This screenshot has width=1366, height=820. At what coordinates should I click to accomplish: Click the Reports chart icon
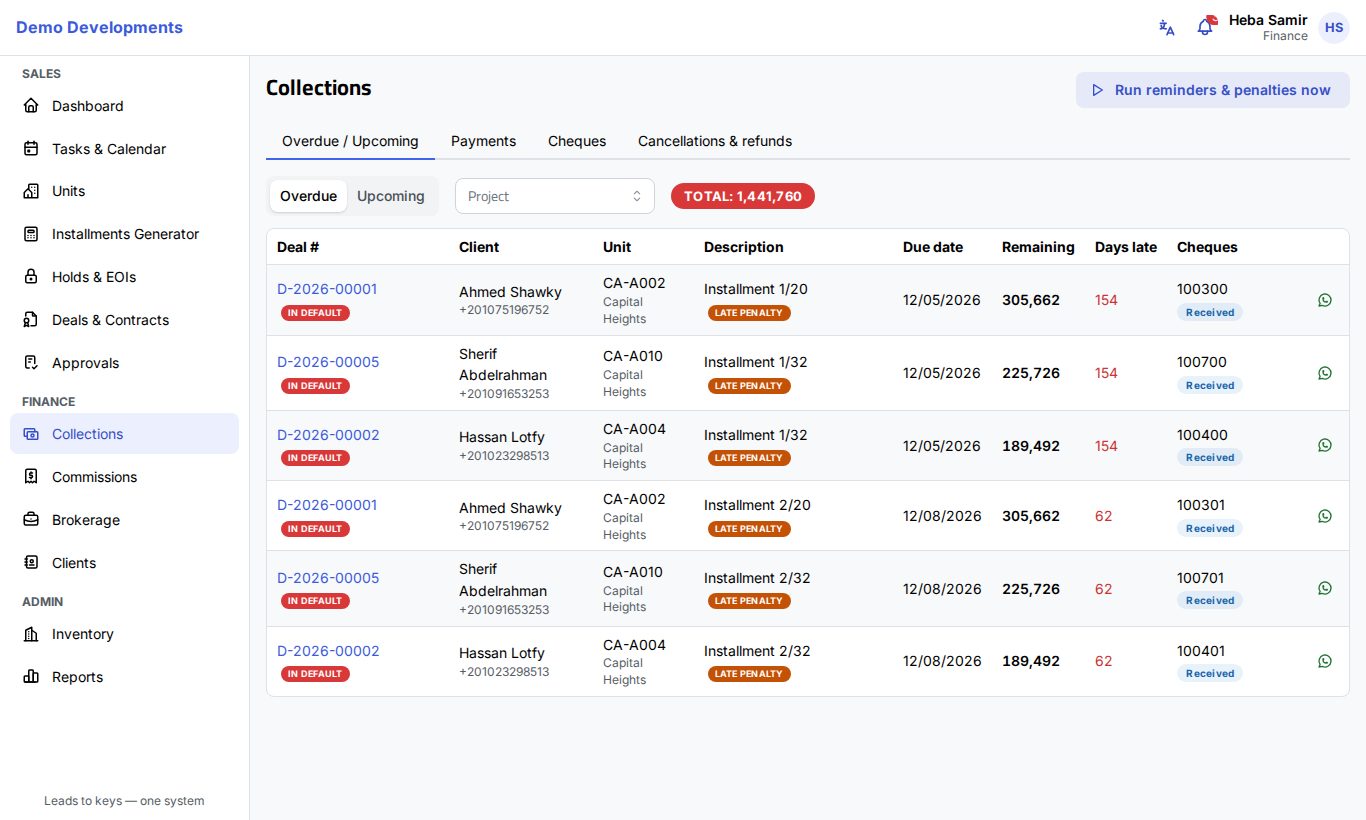click(31, 677)
